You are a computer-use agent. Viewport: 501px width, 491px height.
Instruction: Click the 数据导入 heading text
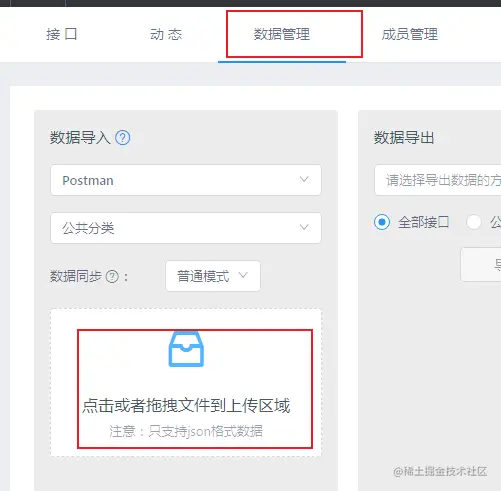pos(80,138)
